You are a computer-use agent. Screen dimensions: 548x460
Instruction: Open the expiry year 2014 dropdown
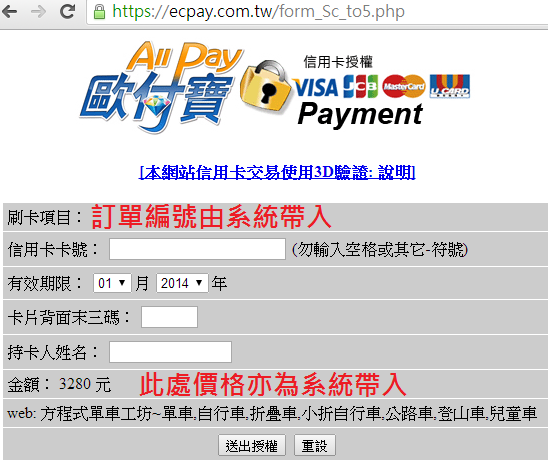point(182,283)
